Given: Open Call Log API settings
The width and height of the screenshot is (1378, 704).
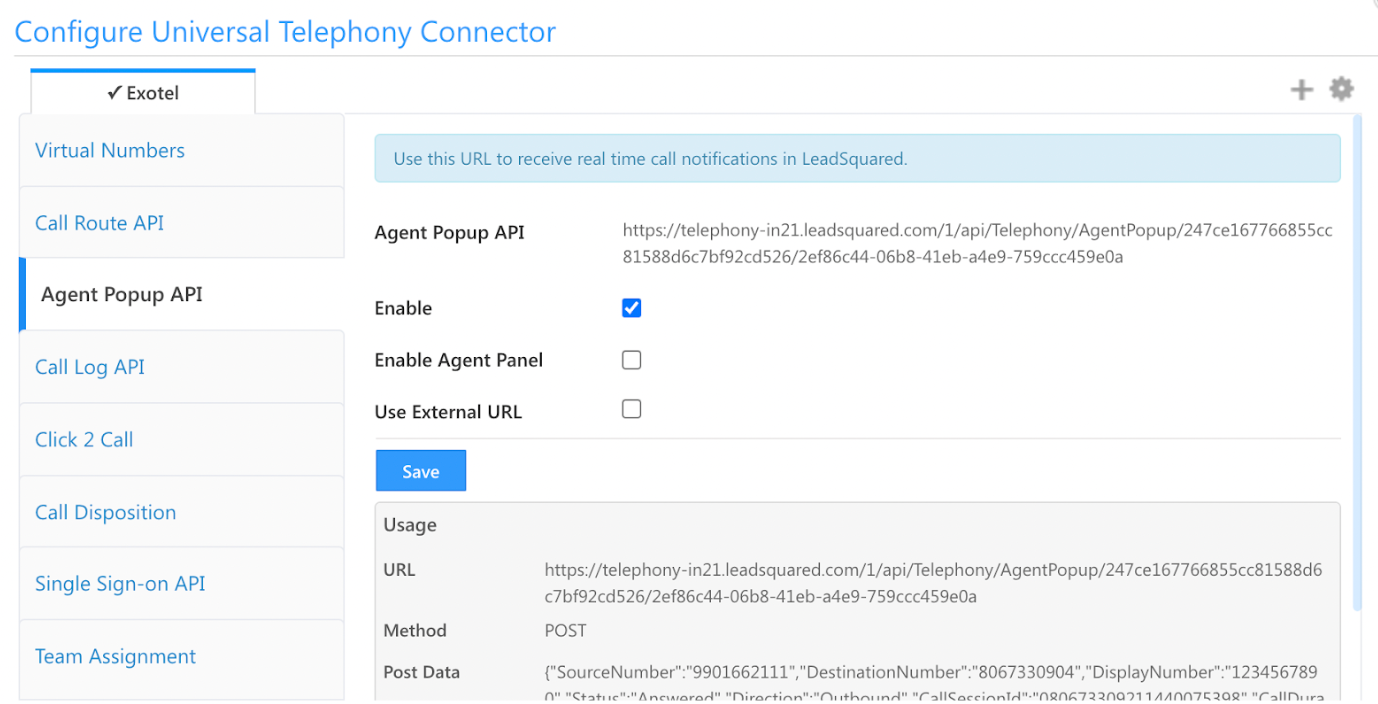Looking at the screenshot, I should [181, 367].
